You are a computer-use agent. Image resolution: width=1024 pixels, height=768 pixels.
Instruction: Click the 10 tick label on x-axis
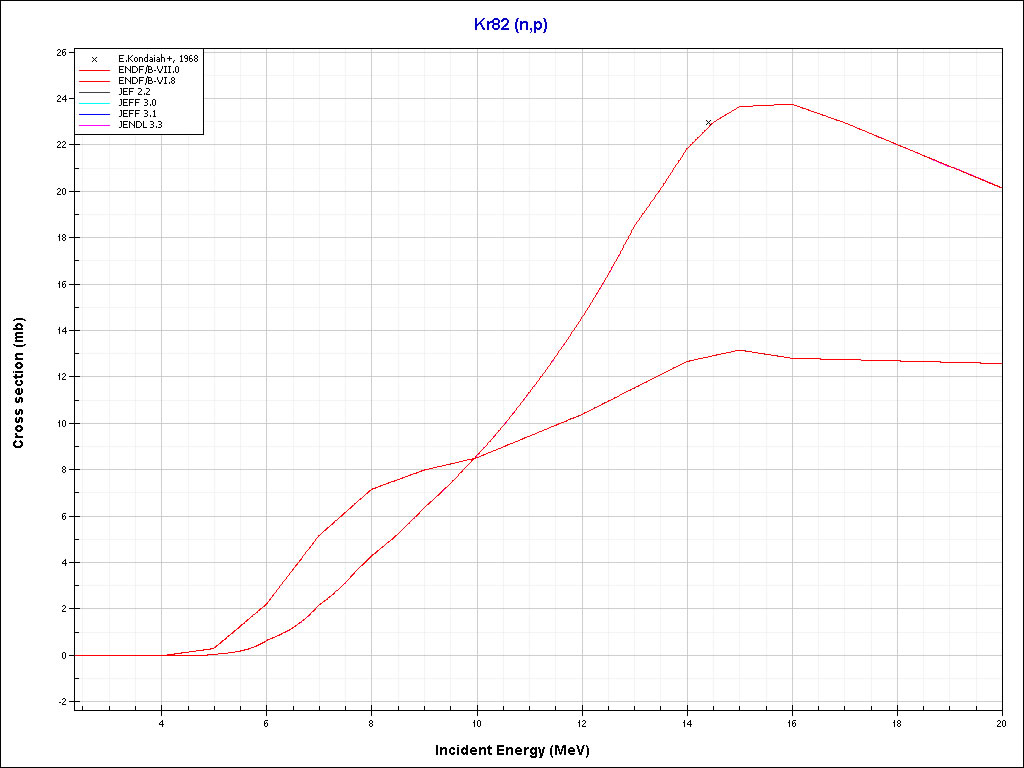476,724
